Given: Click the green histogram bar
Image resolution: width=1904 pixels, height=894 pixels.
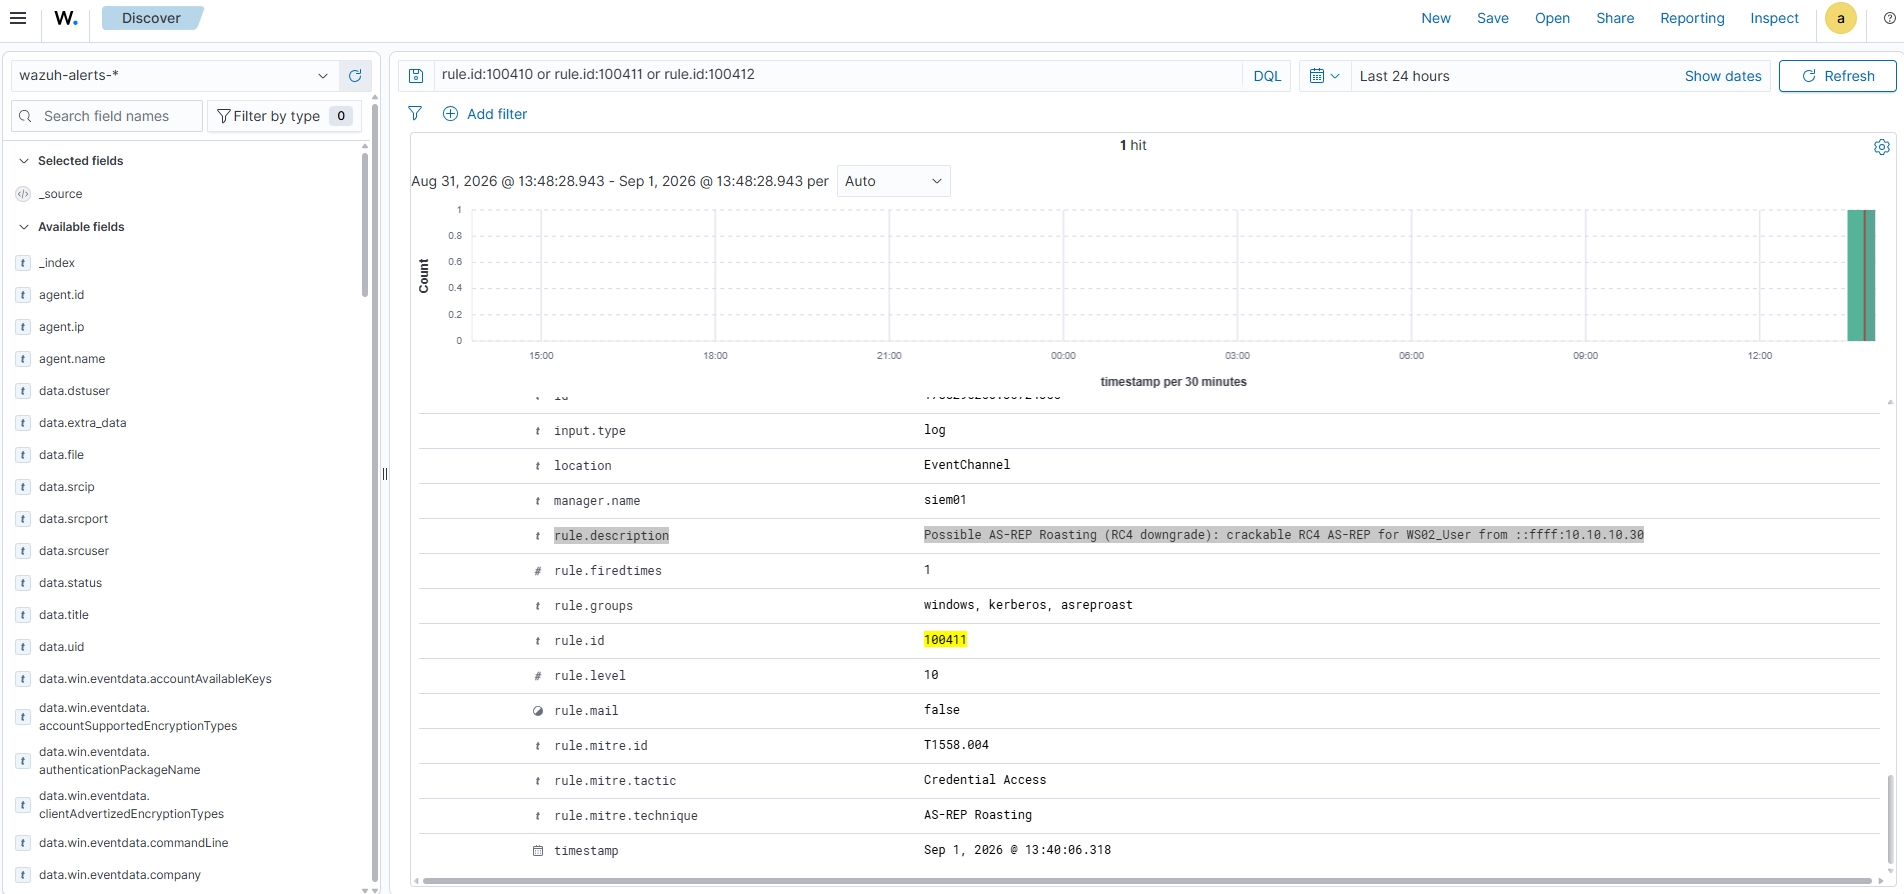Looking at the screenshot, I should [1861, 275].
